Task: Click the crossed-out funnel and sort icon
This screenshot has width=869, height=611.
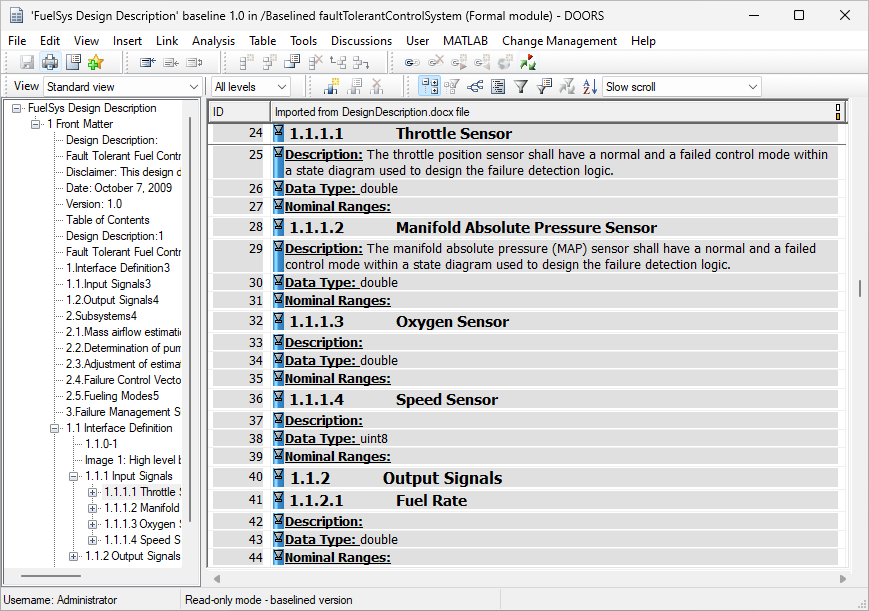Action: coord(567,86)
